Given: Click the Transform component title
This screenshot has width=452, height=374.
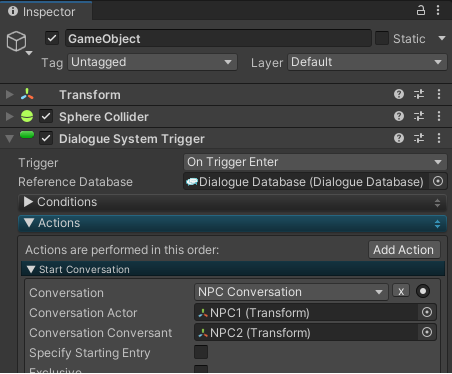Looking at the screenshot, I should point(90,95).
